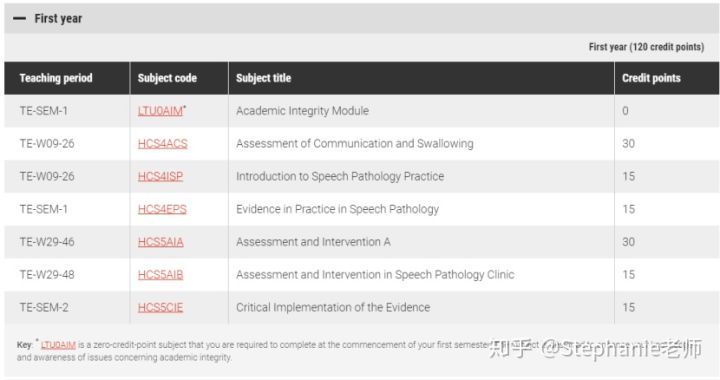Click the minus icon beside First year
720x380 pixels.
click(19, 19)
